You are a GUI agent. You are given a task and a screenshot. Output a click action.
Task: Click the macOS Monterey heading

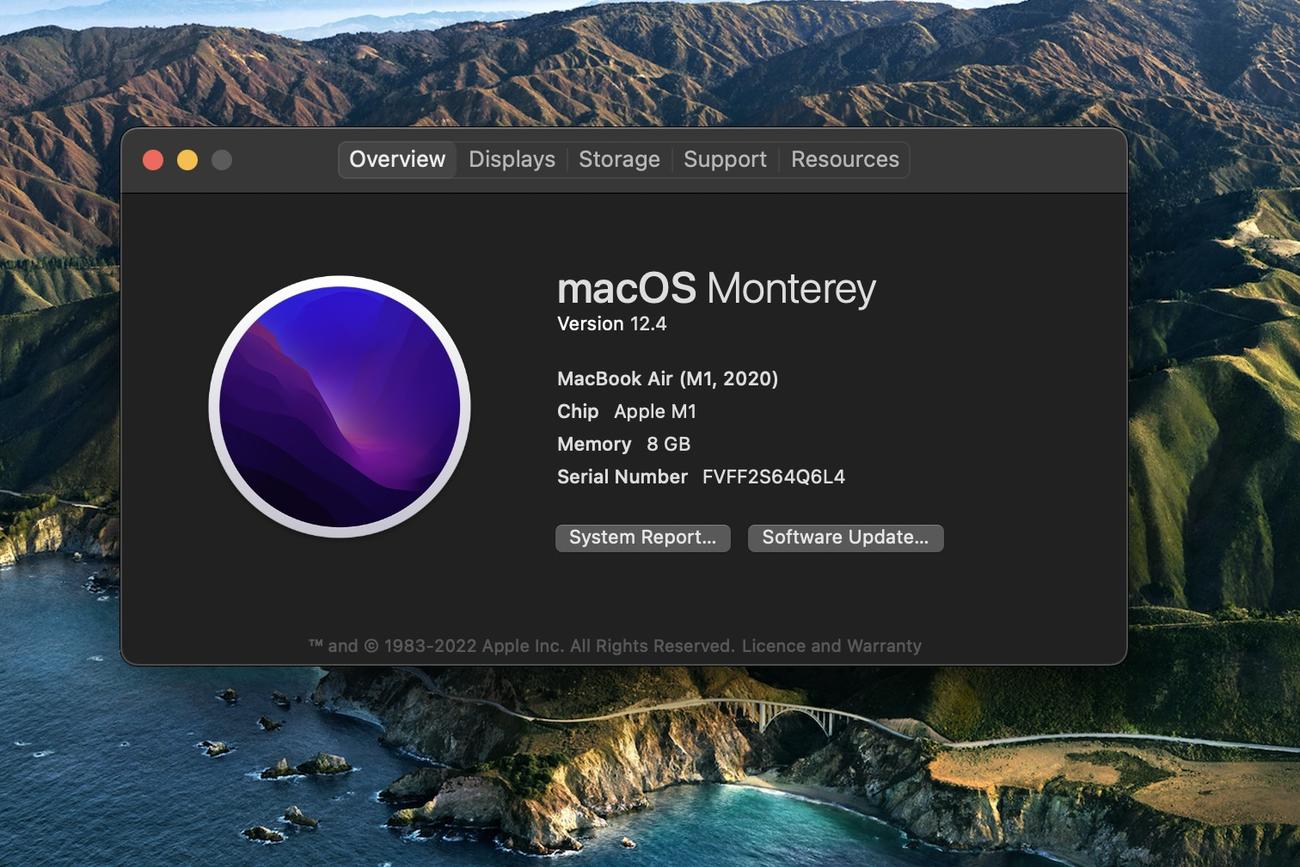pos(716,289)
